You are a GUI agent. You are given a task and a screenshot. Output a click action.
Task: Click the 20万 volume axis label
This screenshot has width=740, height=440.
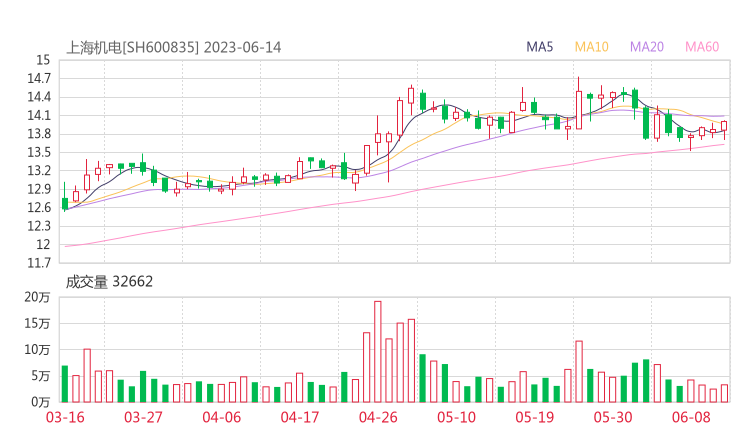pos(37,297)
